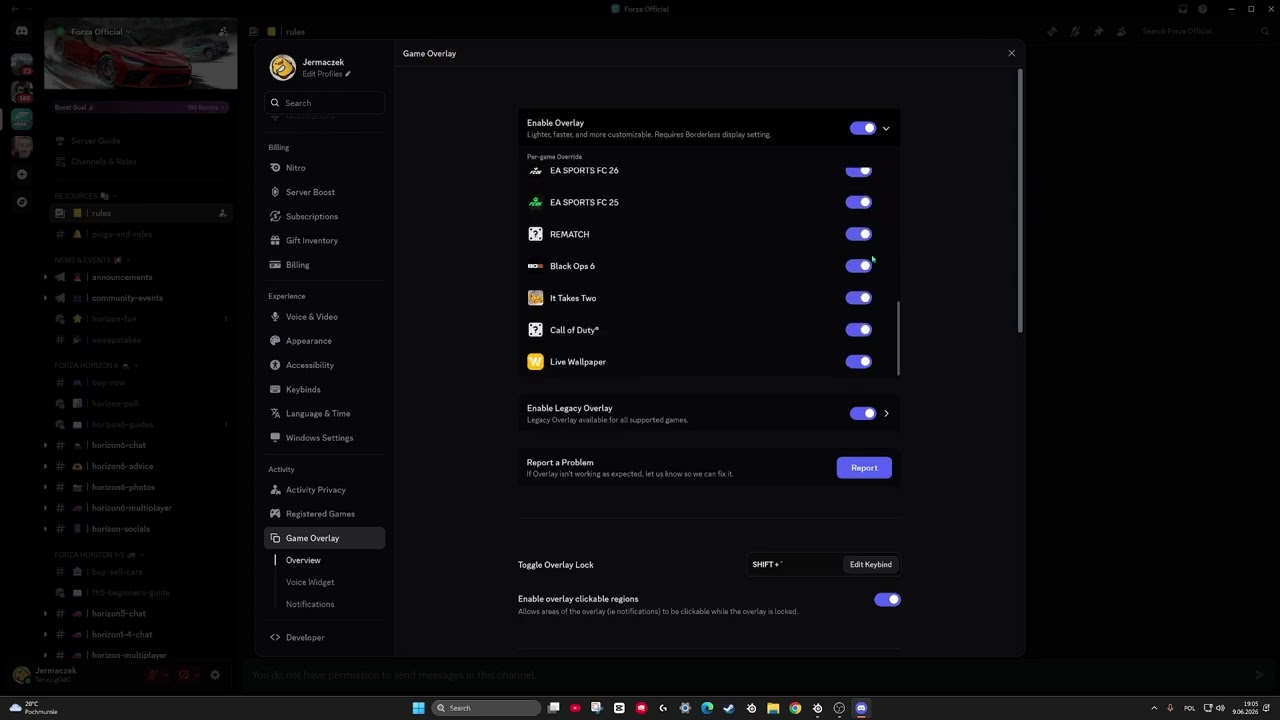Open Steam from the taskbar
This screenshot has height=720, width=1280.
[729, 708]
